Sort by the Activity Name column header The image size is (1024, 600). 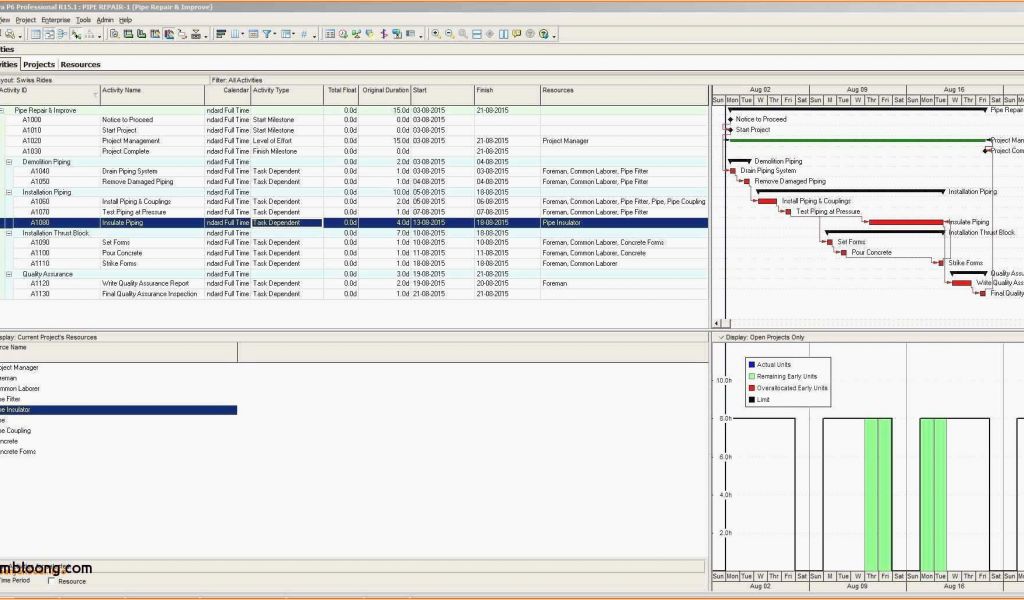(152, 95)
